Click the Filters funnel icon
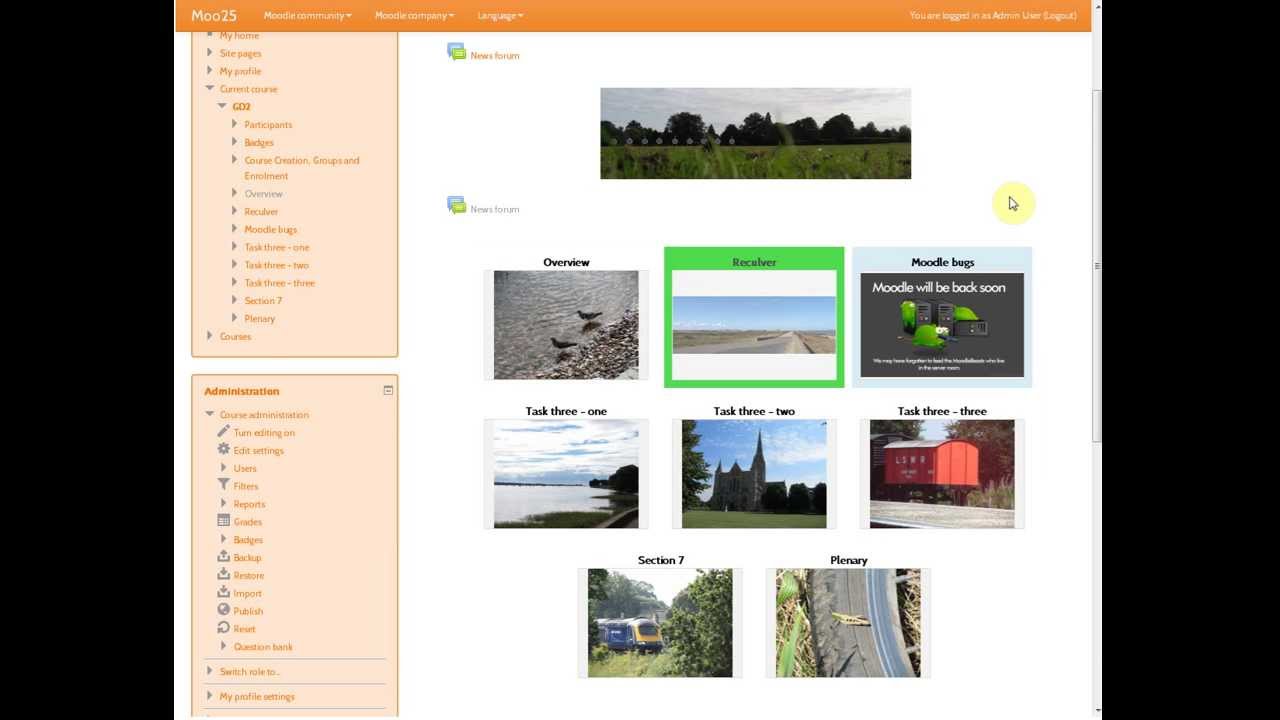Screen dimensions: 1280x720 tap(224, 485)
